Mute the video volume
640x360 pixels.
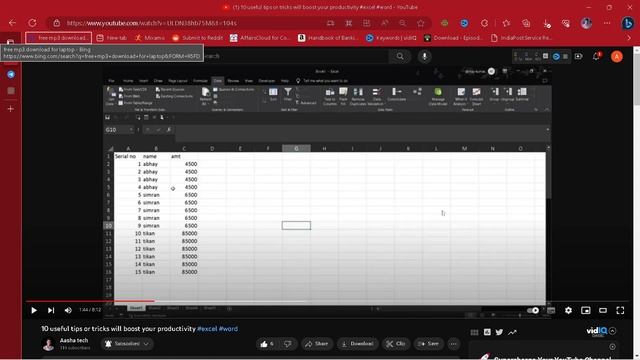[x=68, y=311]
